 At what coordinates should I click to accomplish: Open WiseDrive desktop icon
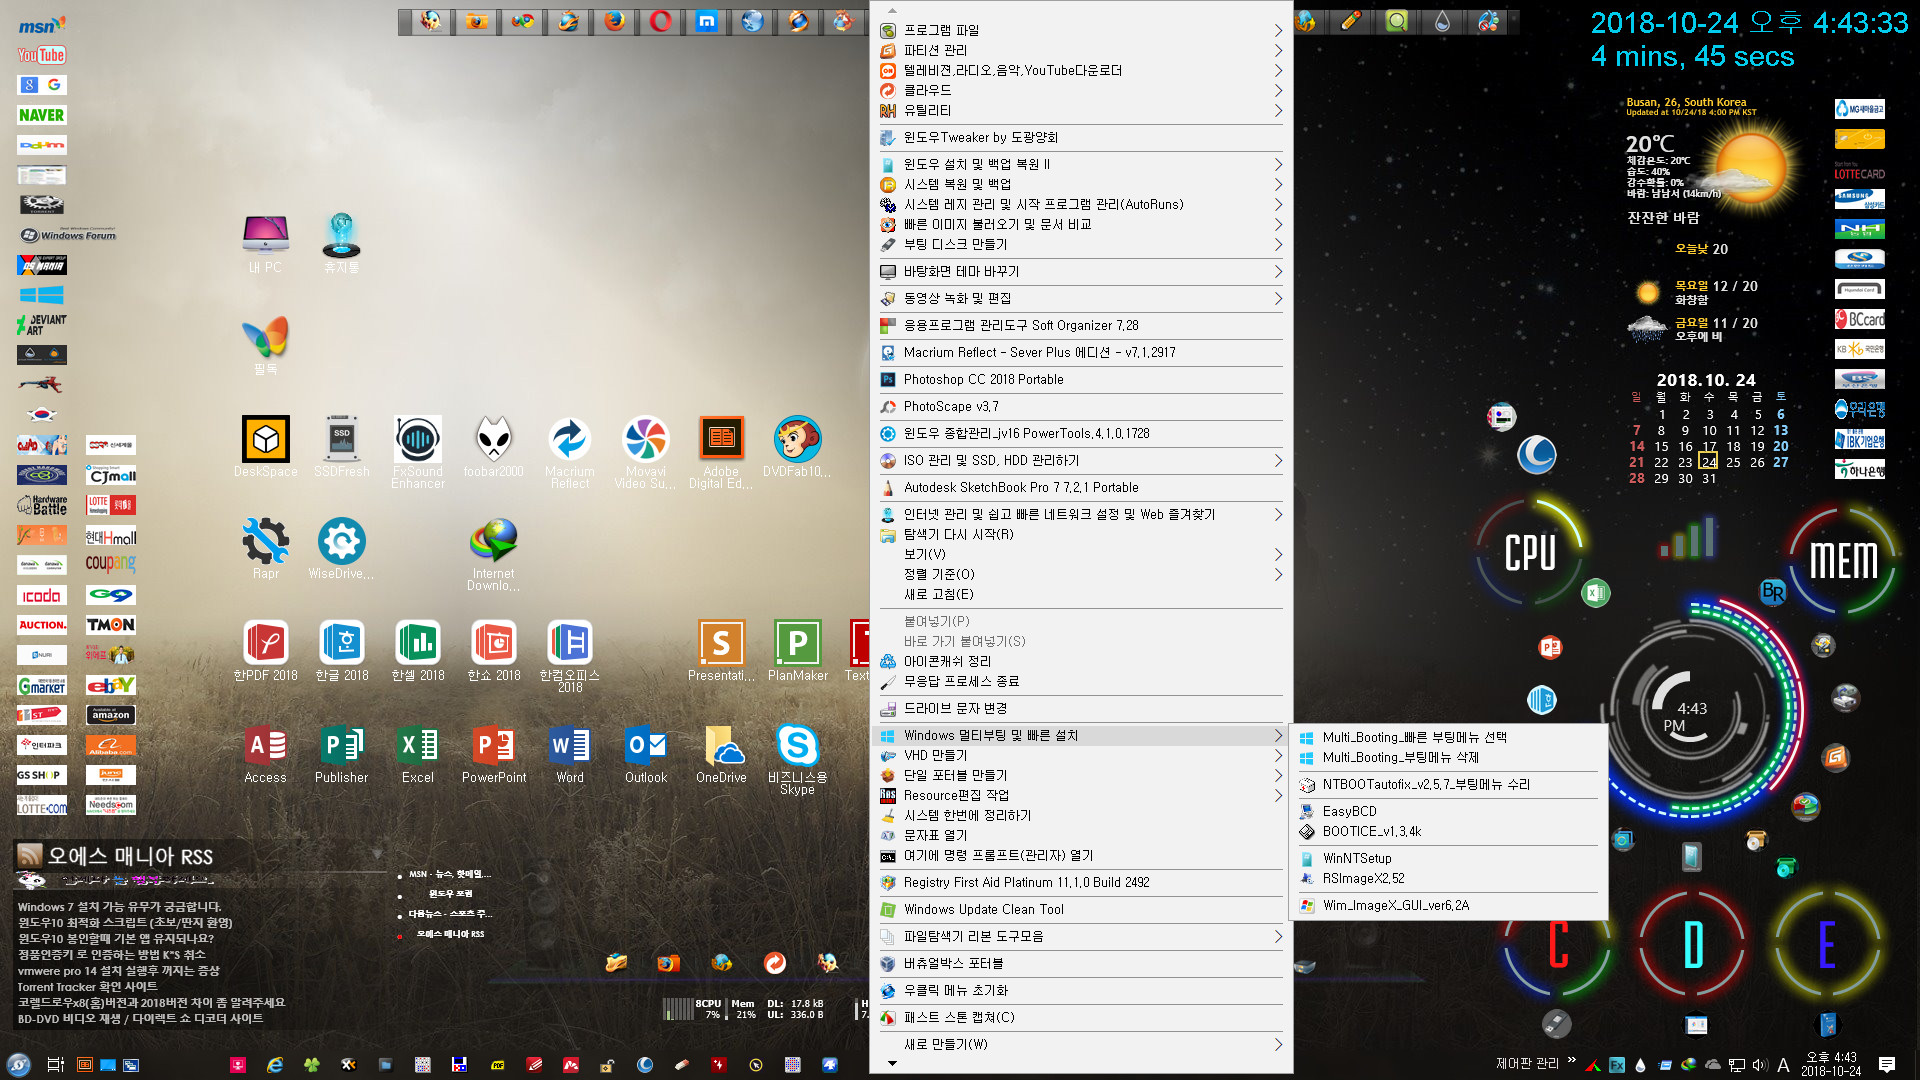(342, 549)
